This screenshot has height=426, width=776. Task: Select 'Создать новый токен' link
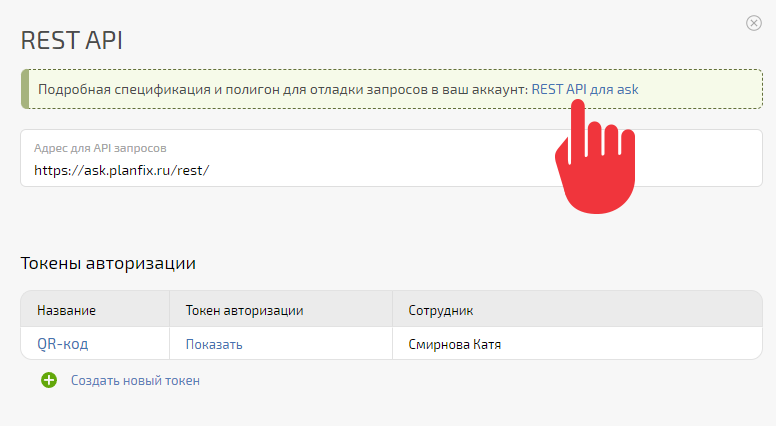click(x=135, y=380)
